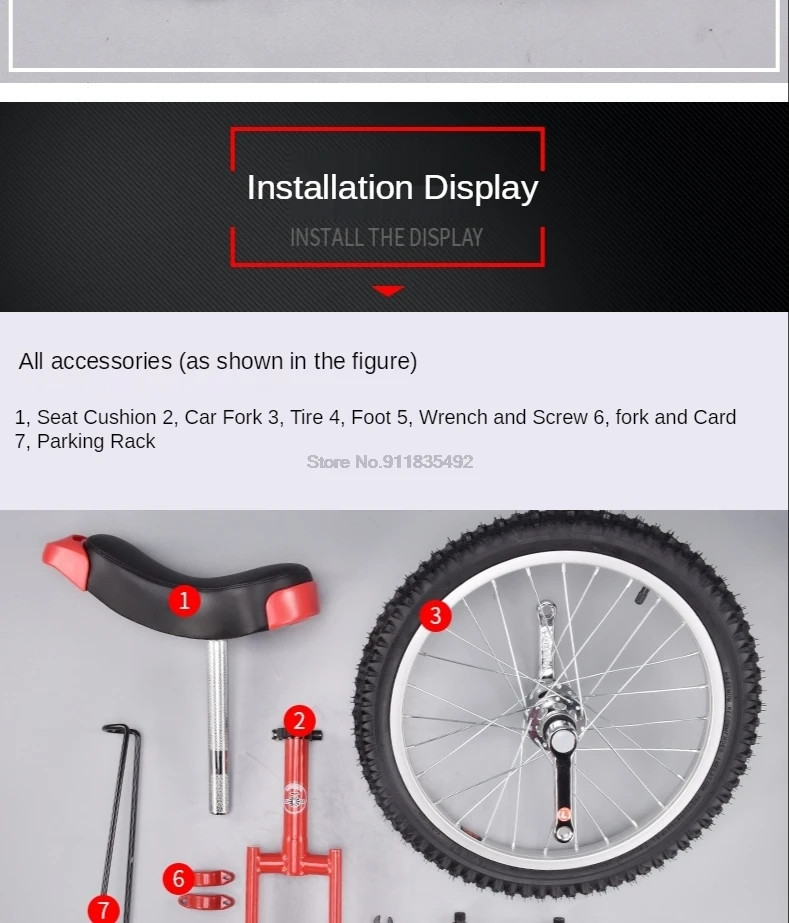Click the red car fork frame
This screenshot has height=923, width=789.
pos(294,824)
